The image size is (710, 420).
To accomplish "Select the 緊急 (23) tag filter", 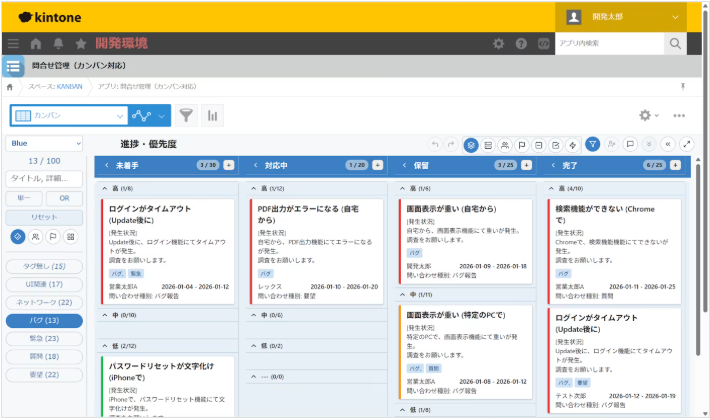I will pos(44,339).
